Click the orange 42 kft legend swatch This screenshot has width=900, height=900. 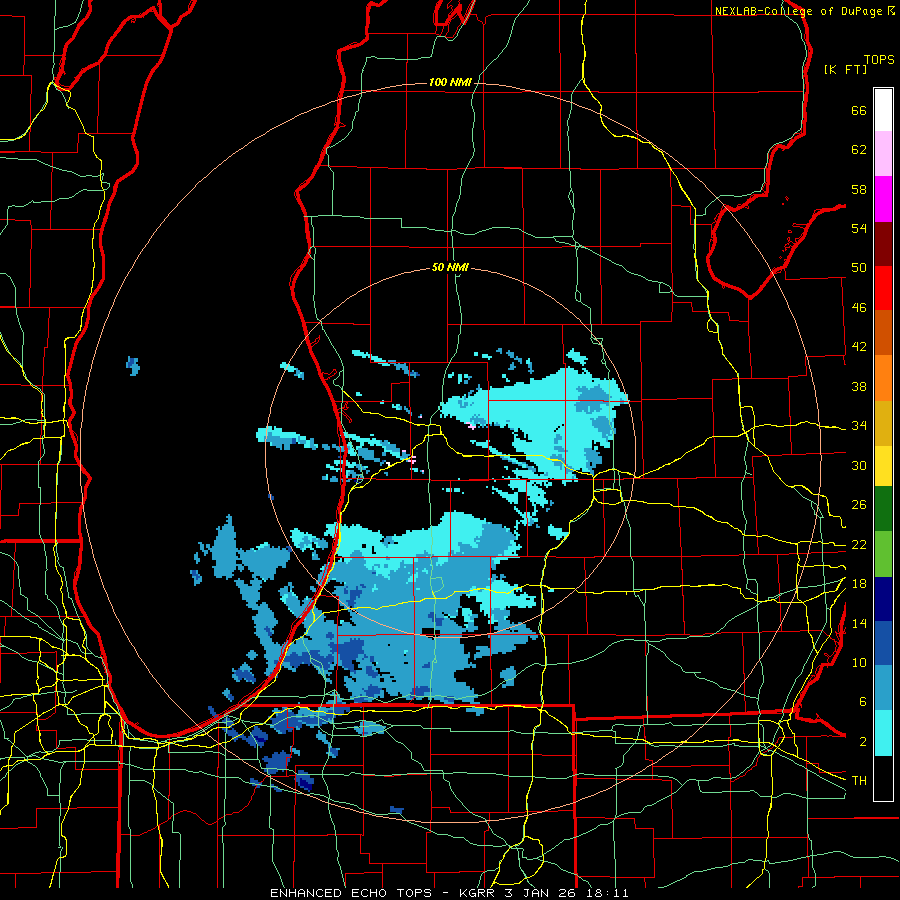[883, 378]
